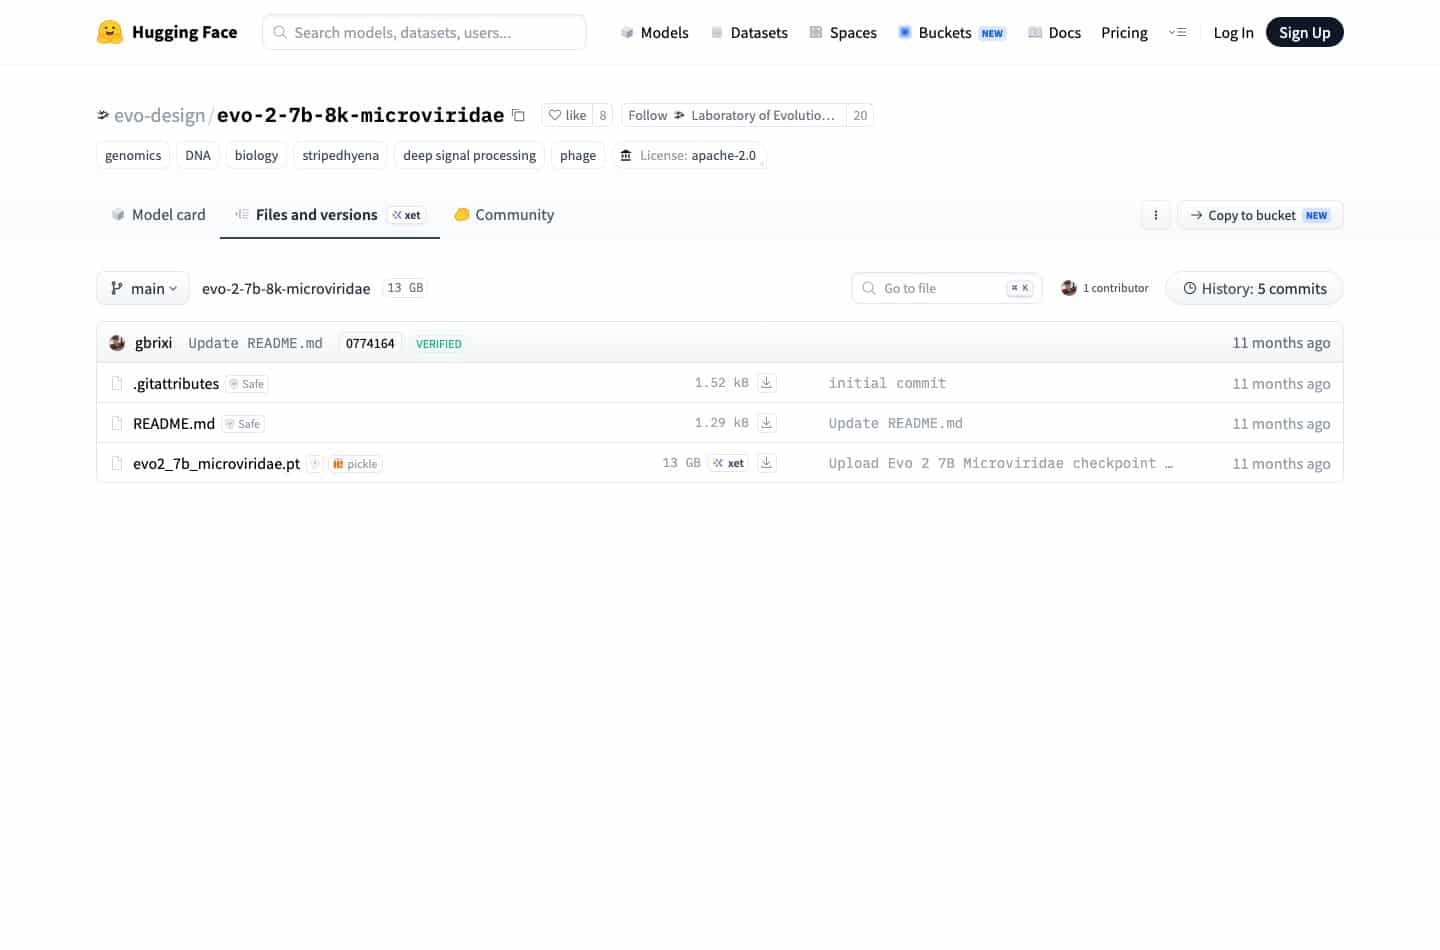The width and height of the screenshot is (1440, 950).
Task: Select the Files and versions tab
Action: click(330, 214)
